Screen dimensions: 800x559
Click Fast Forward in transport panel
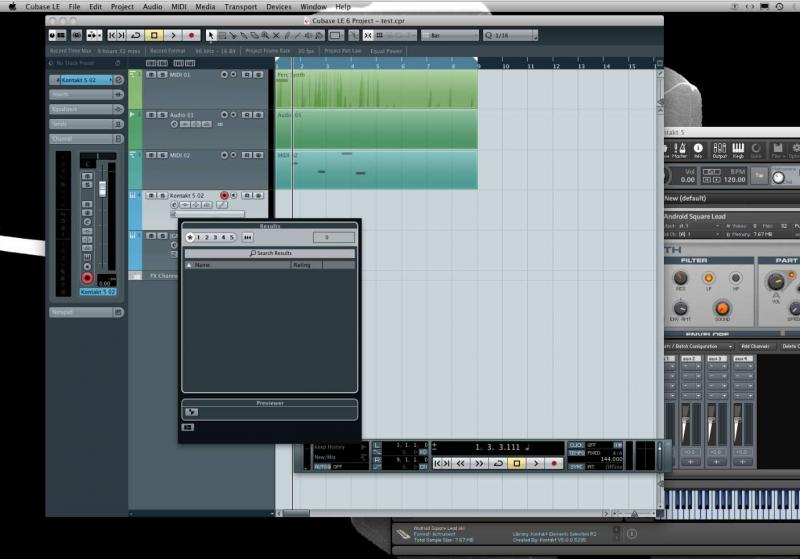pos(479,463)
